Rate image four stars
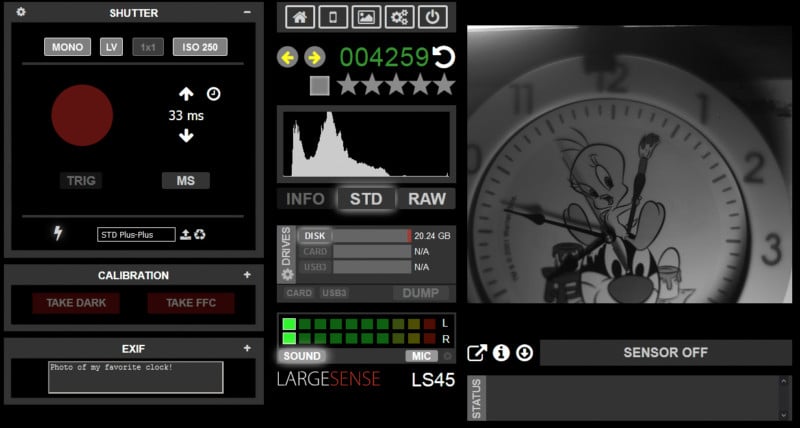The width and height of the screenshot is (800, 428). coord(420,85)
